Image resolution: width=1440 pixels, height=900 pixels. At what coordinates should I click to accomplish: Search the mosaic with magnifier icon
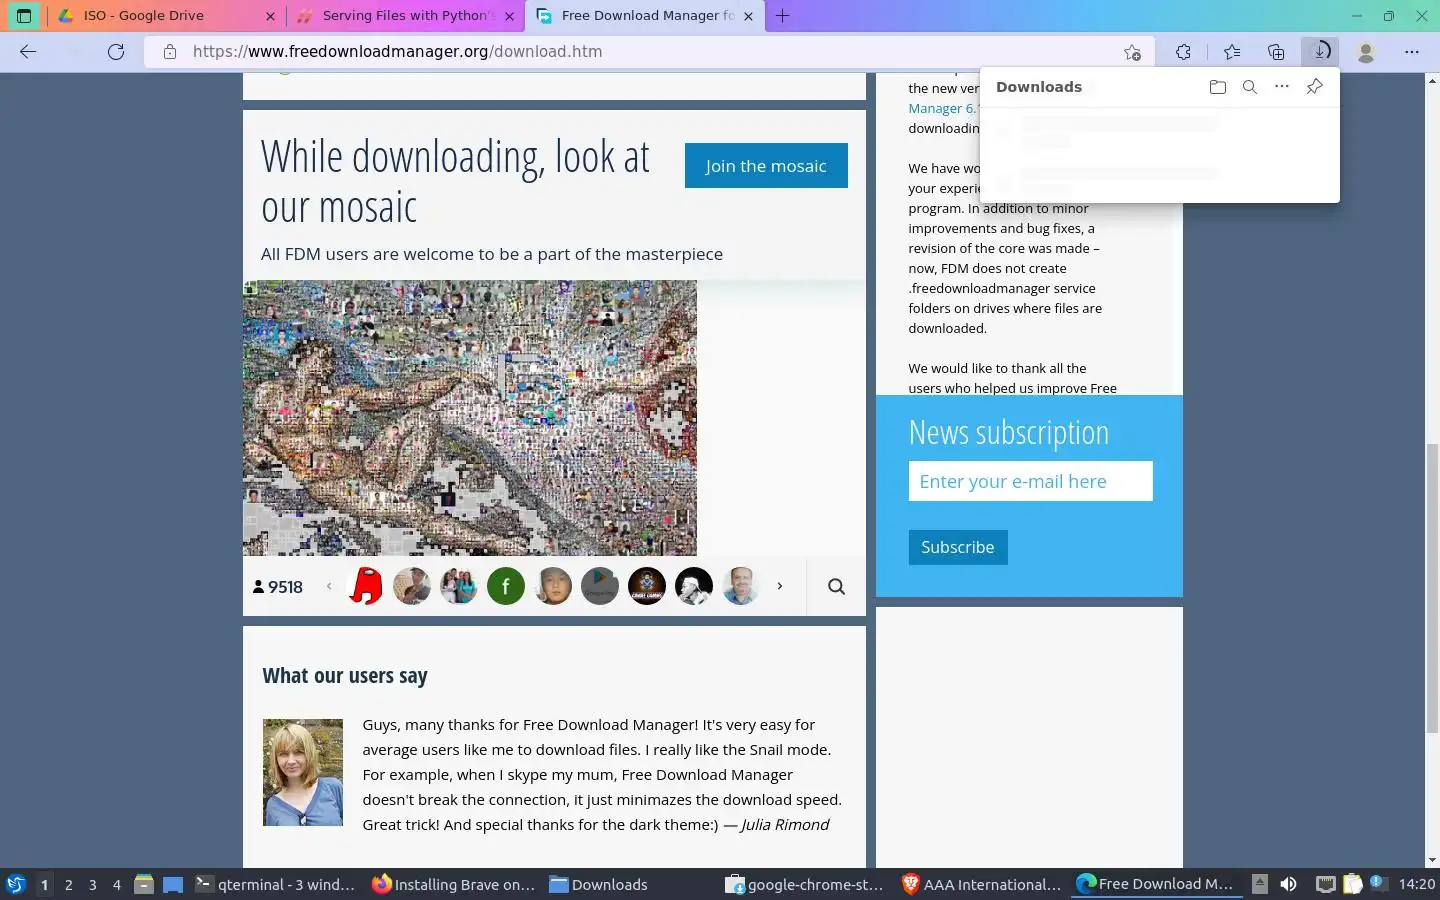837,587
